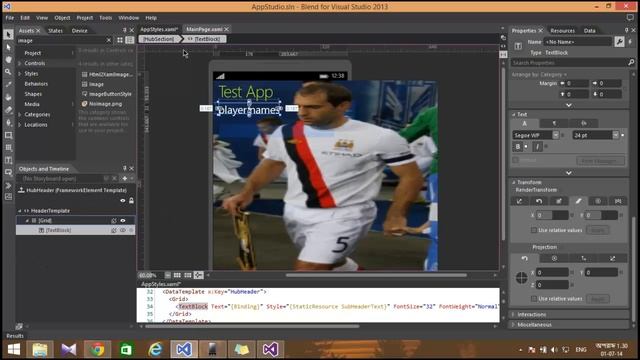Select the TextBlock text tool
The image size is (640, 360).
pos(8,160)
